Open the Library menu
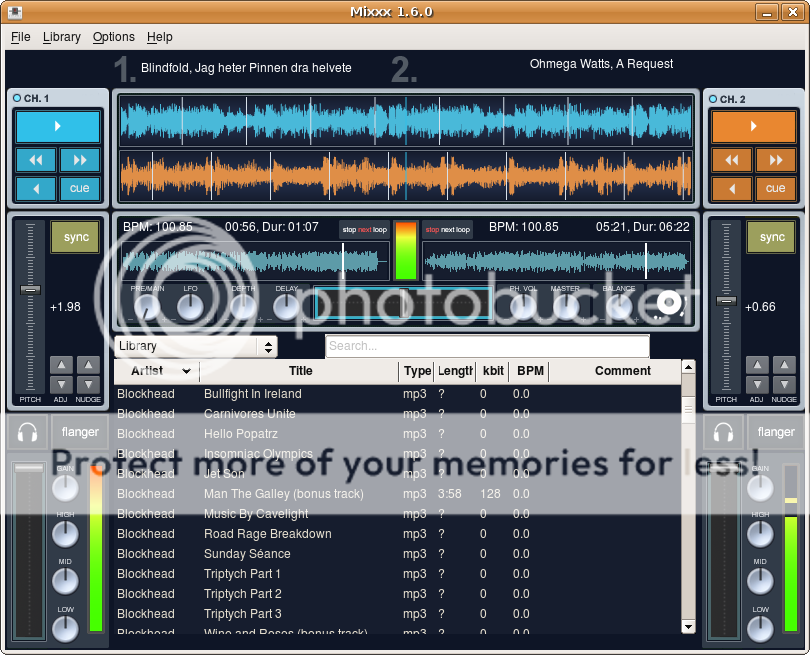The image size is (810, 655). pyautogui.click(x=62, y=37)
